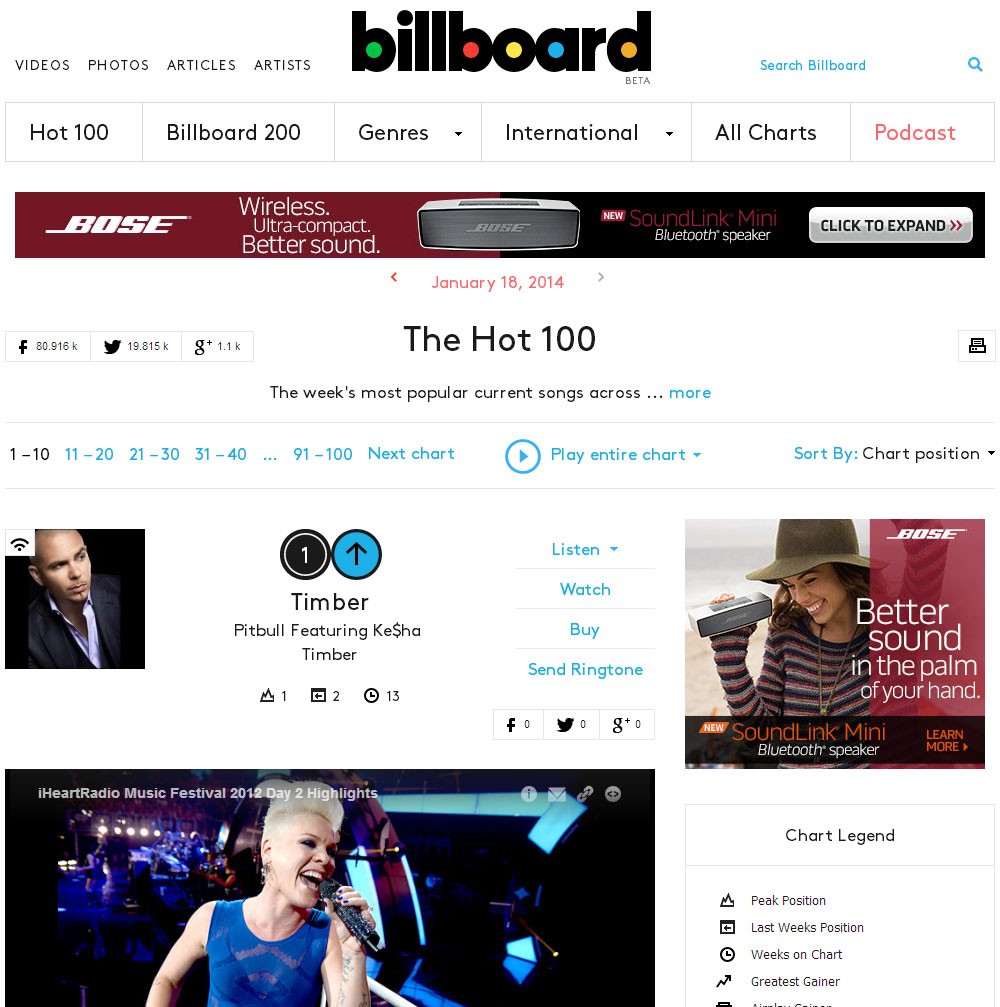This screenshot has height=1007, width=1000.
Task: Click the print chart icon
Action: (x=977, y=346)
